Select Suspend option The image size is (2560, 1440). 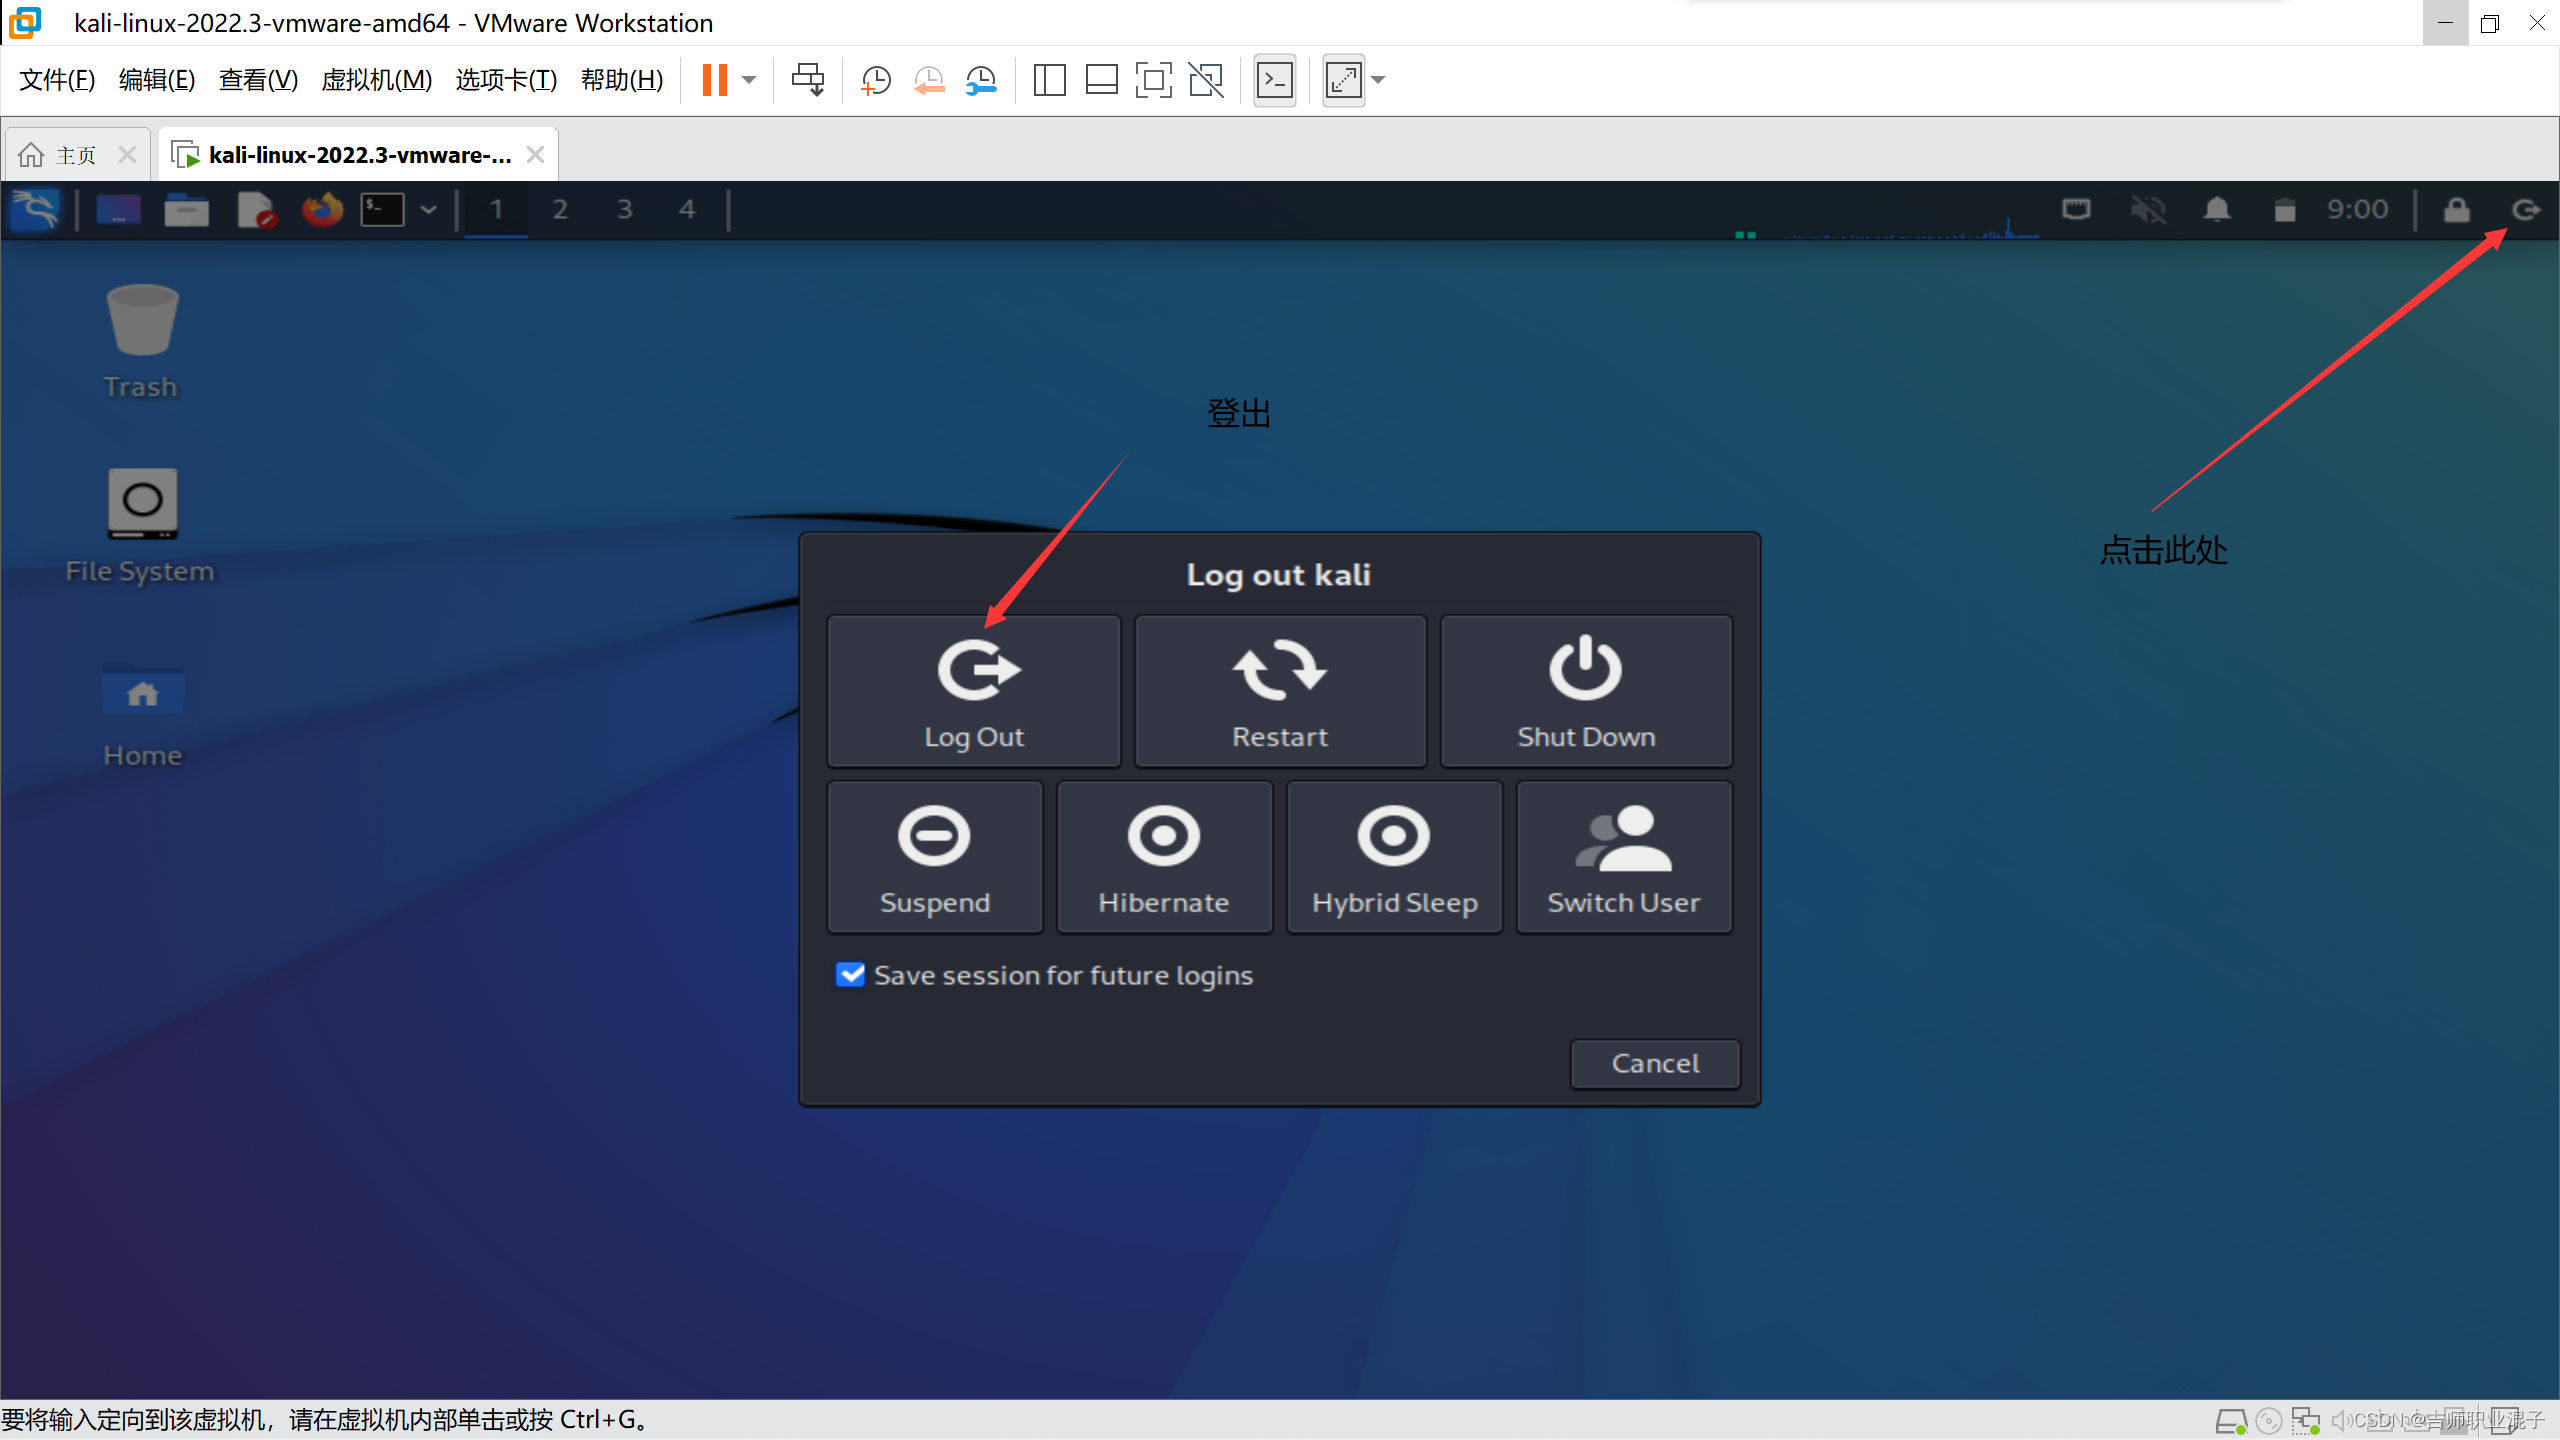[x=935, y=857]
